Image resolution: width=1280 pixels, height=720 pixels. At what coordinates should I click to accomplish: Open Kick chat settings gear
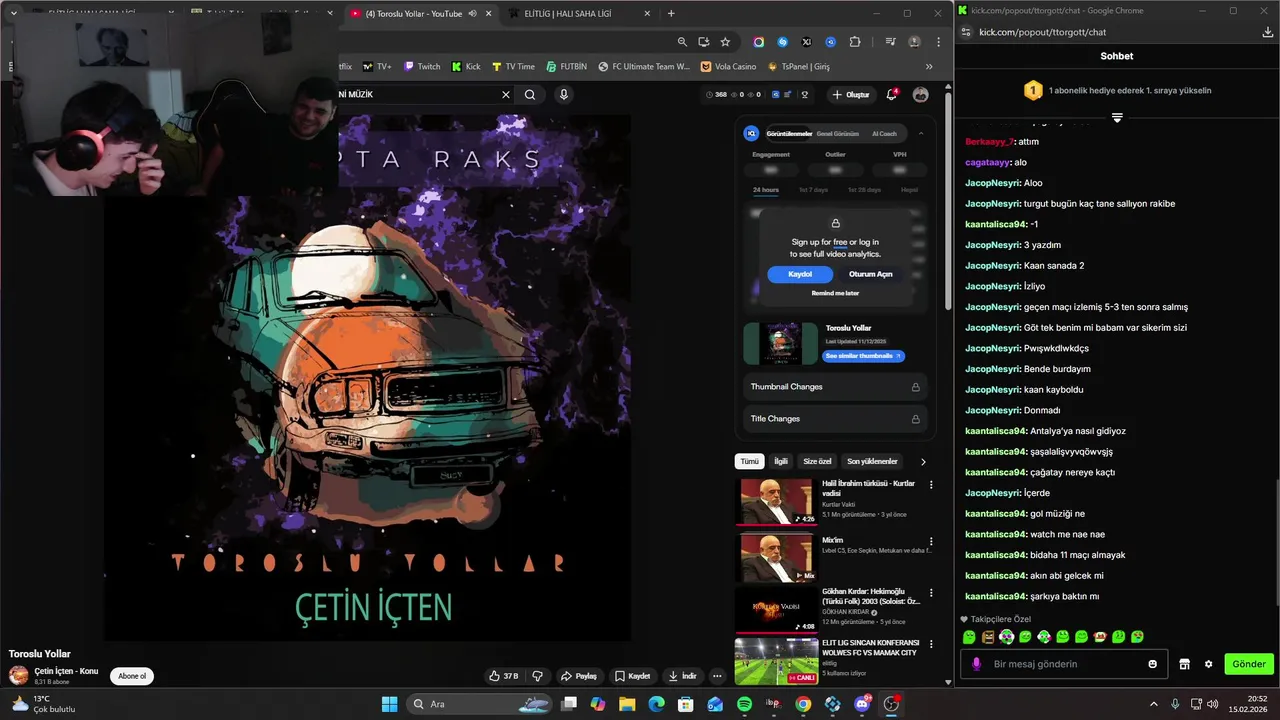(x=1208, y=664)
